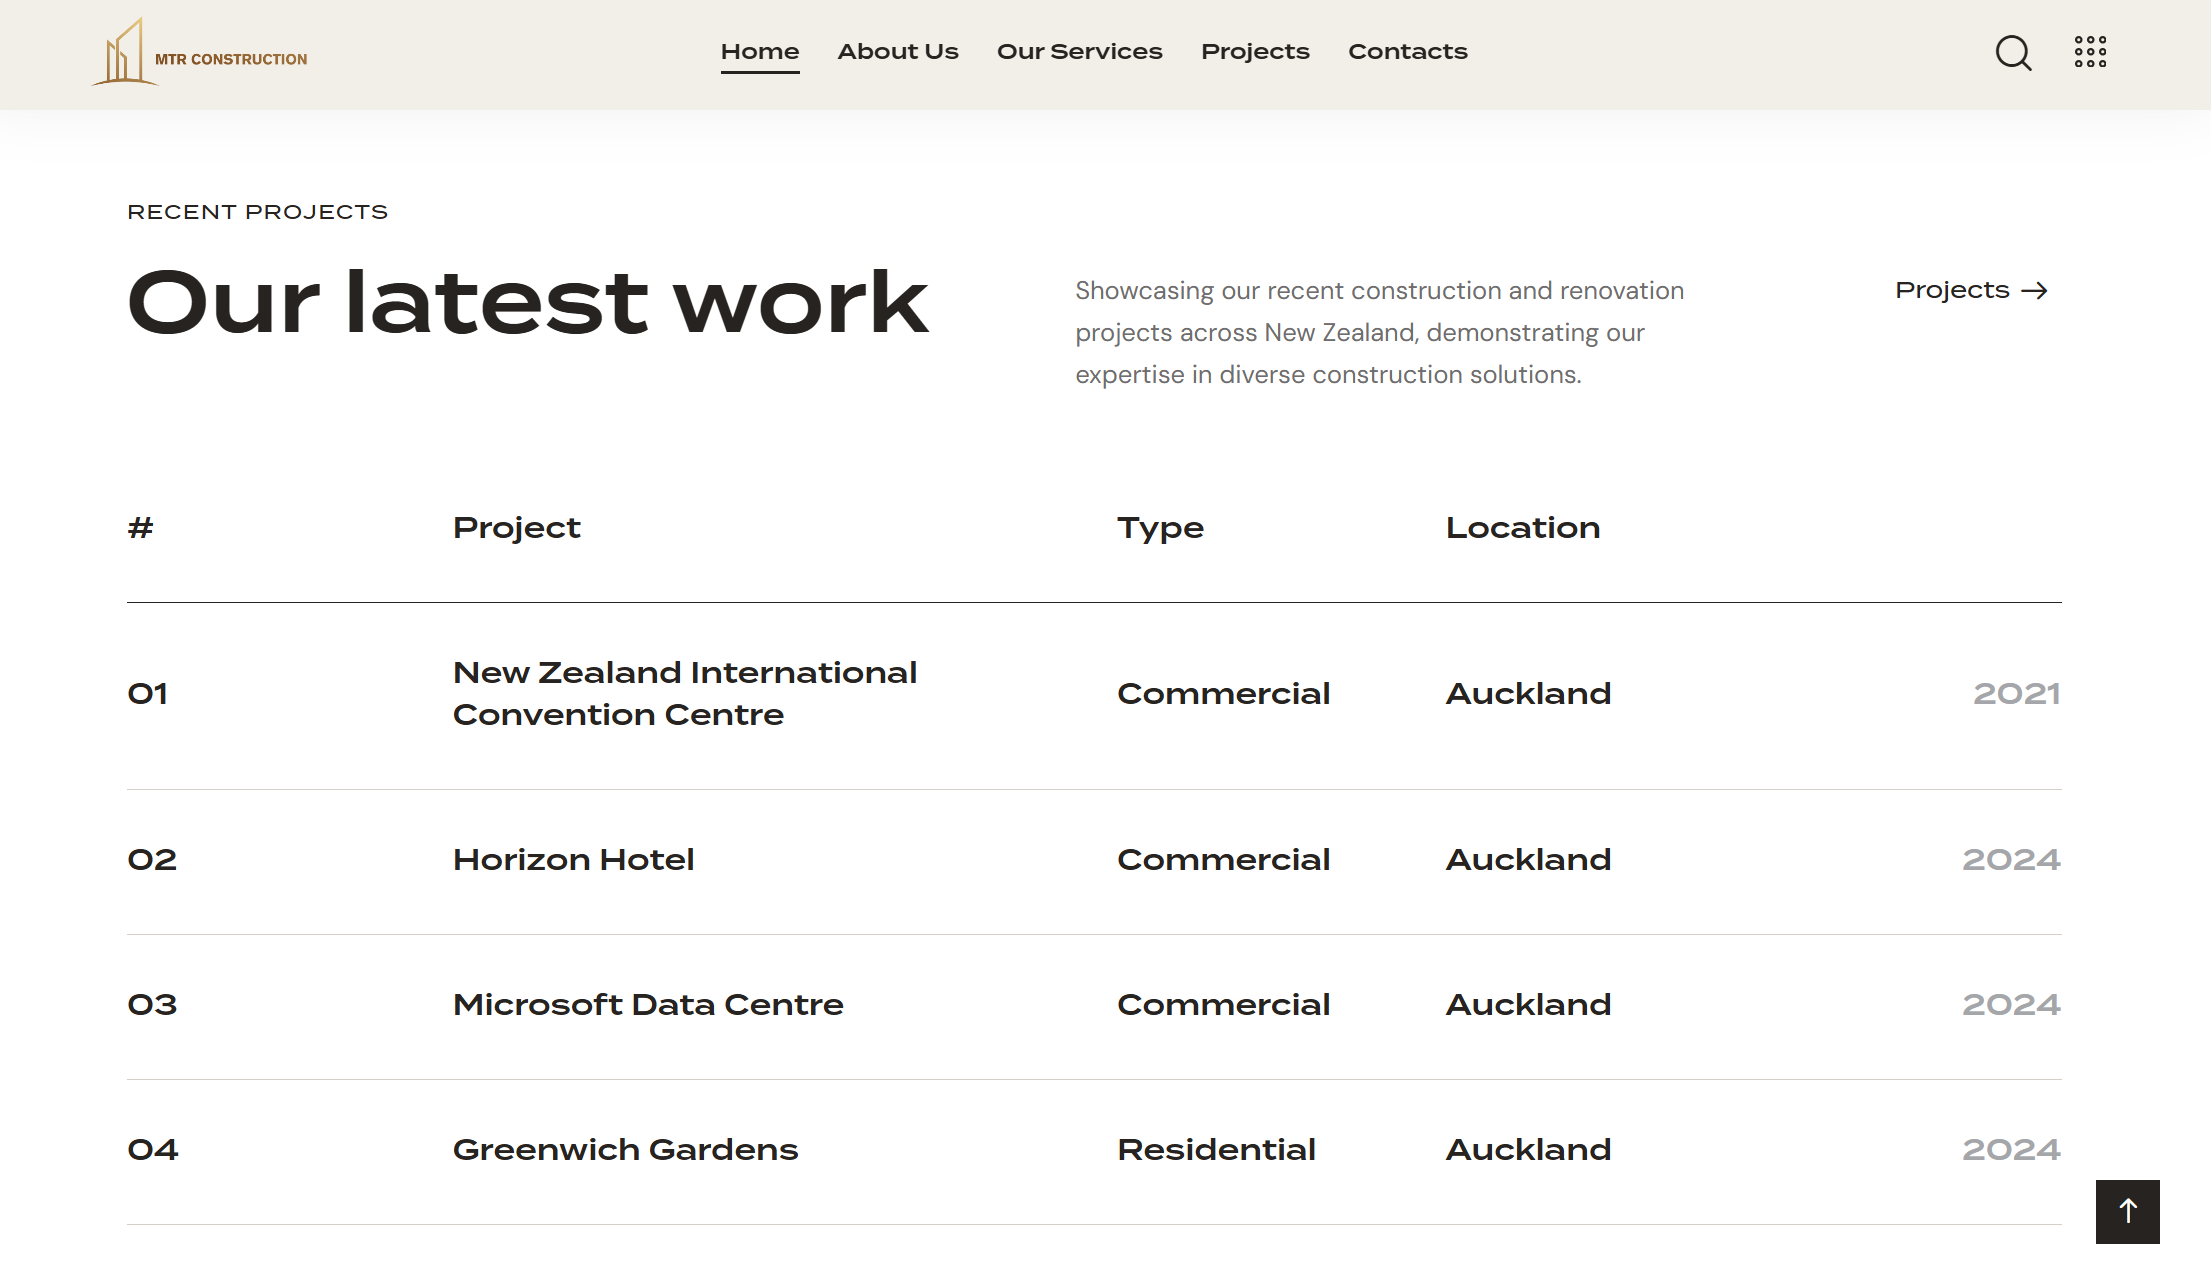Click the arrow next to Projects link
Viewport: 2211px width, 1269px height.
pyautogui.click(x=2034, y=291)
